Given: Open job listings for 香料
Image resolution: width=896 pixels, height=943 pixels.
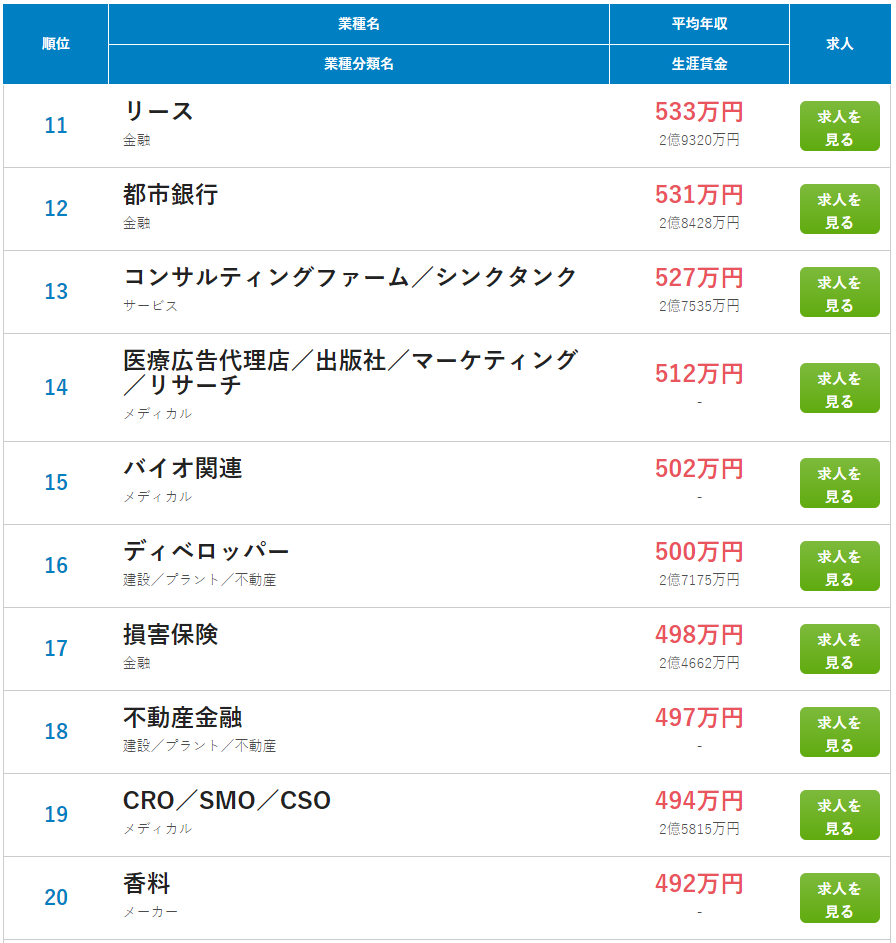Looking at the screenshot, I should tap(839, 899).
